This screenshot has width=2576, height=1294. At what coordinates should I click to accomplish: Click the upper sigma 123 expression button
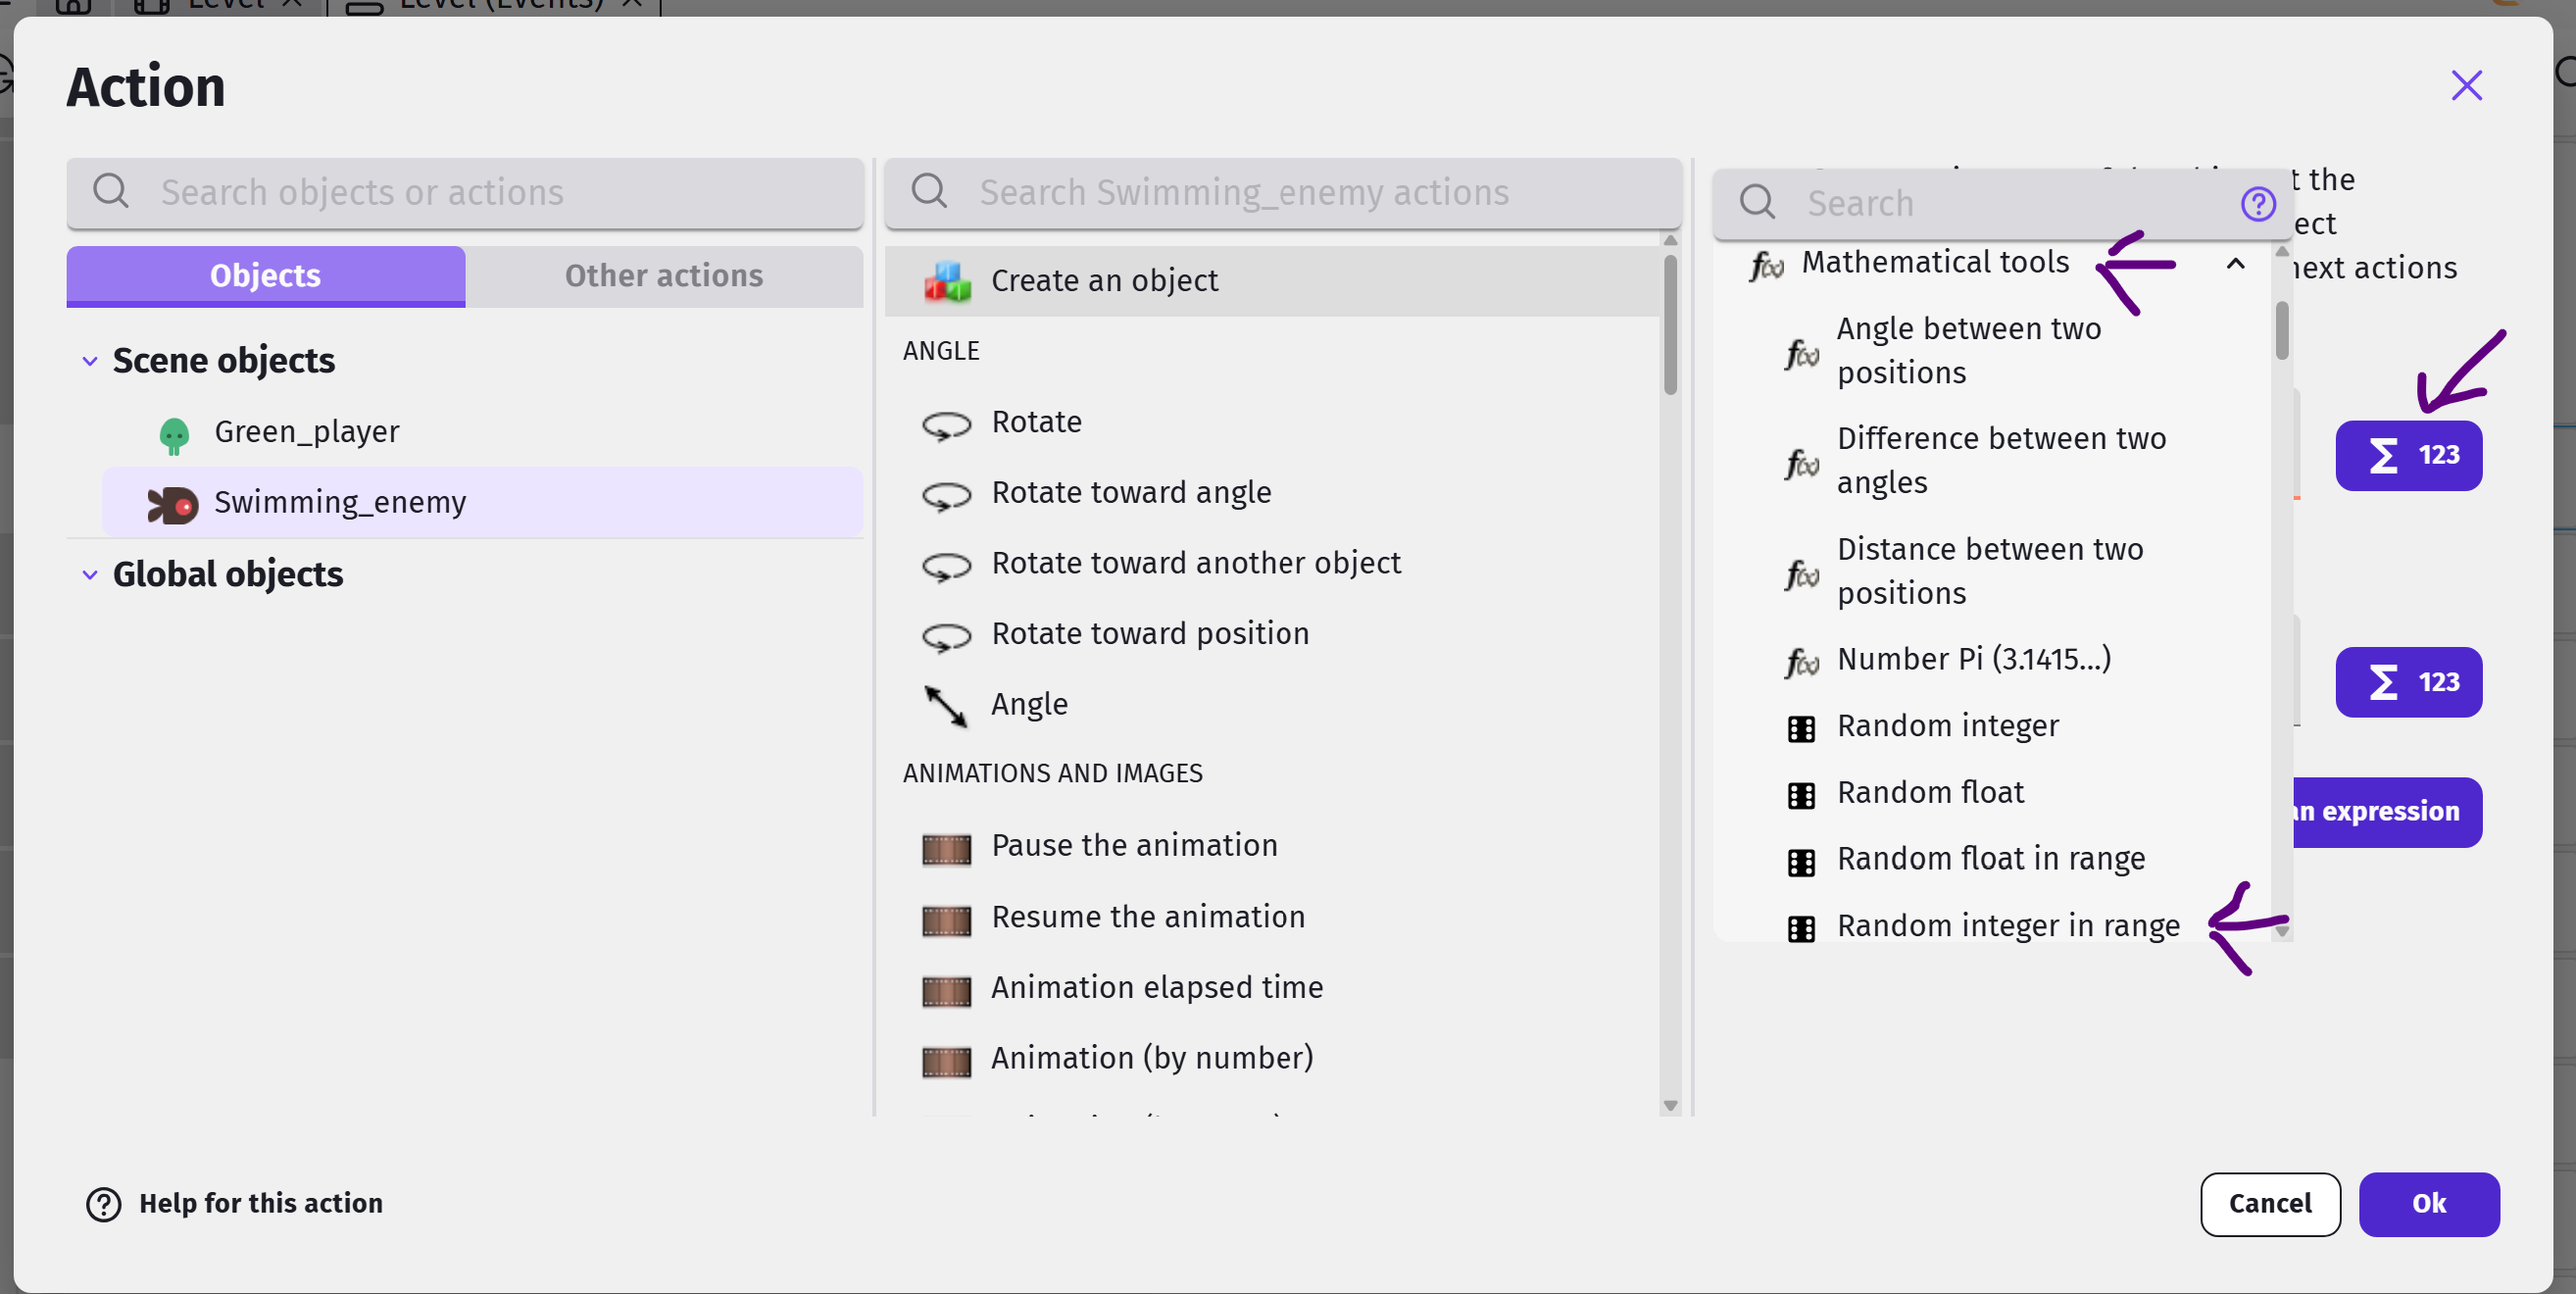click(x=2408, y=456)
